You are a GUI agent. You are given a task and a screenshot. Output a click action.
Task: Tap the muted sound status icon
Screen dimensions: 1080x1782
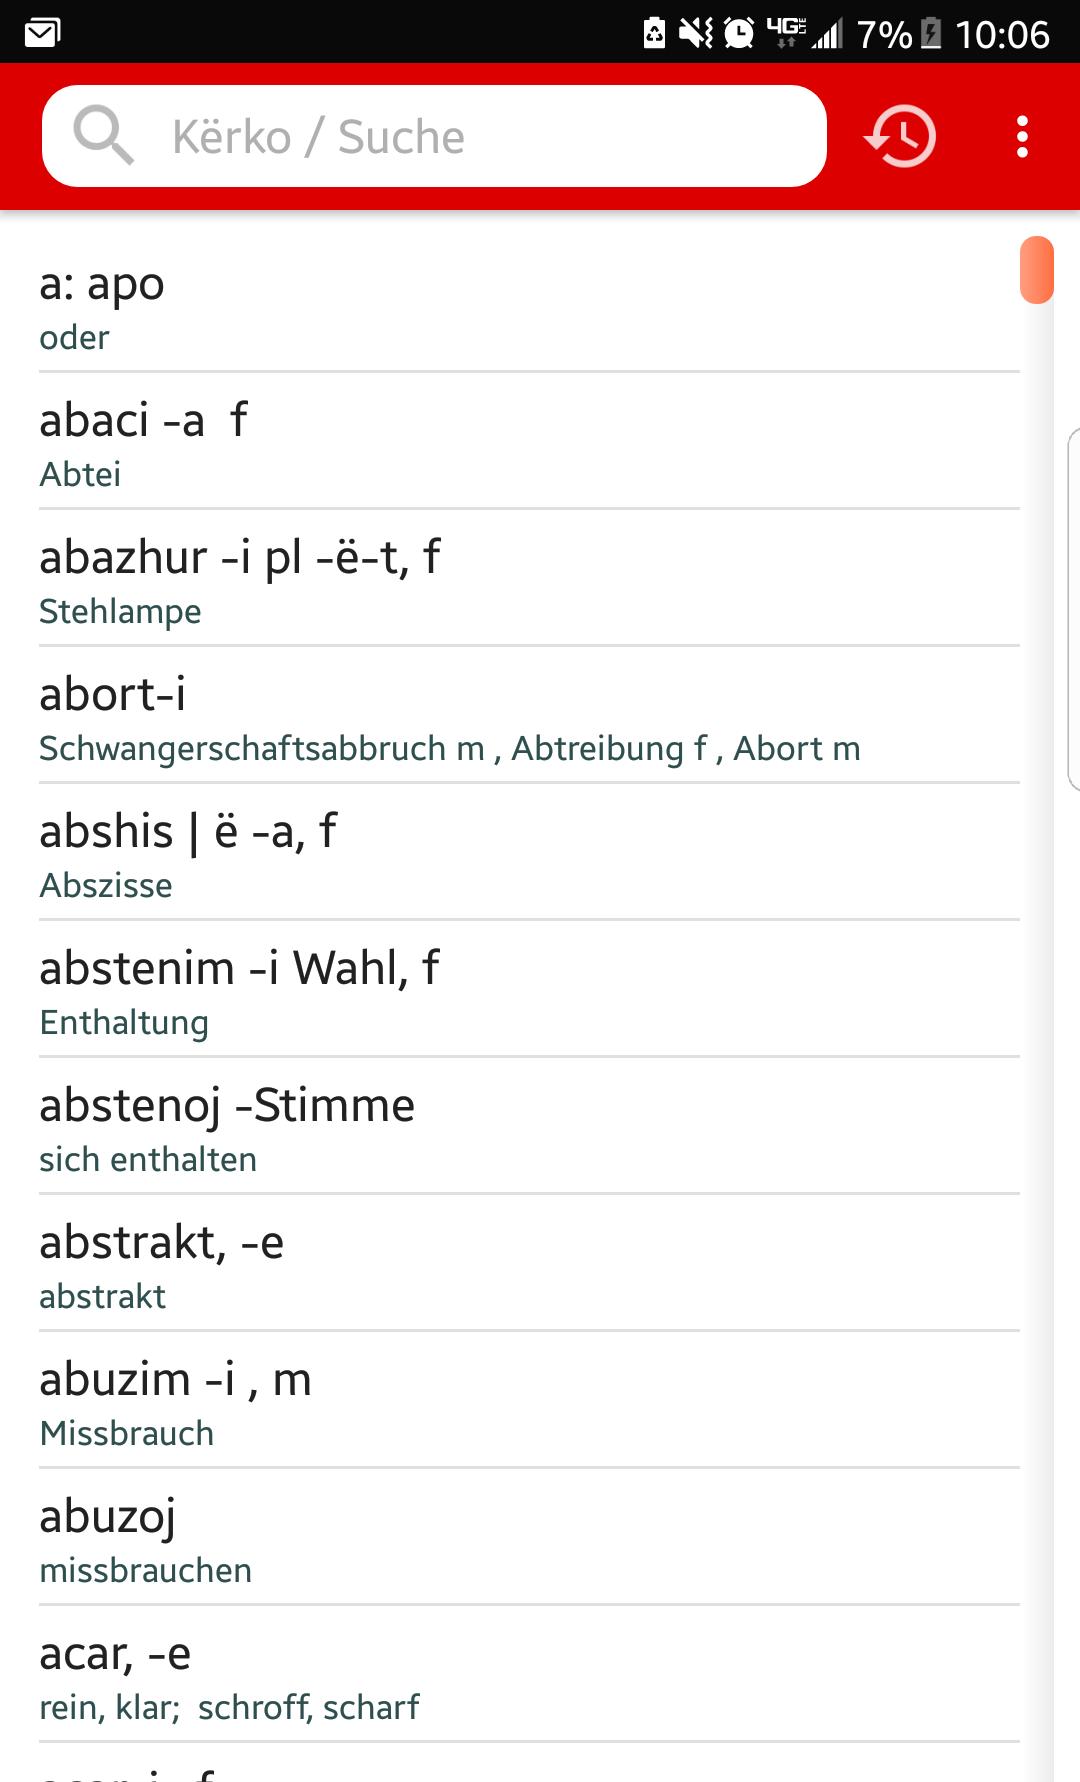[x=696, y=33]
